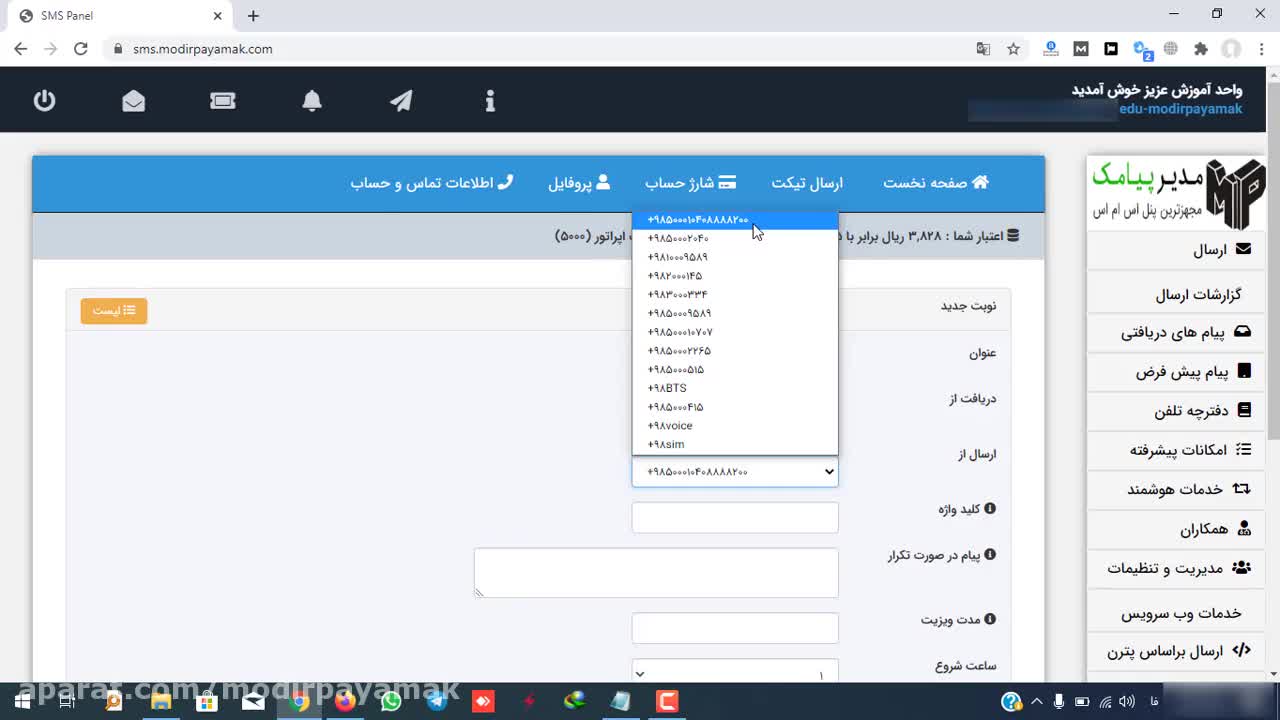Click the کلید واژه text field
Image resolution: width=1280 pixels, height=720 pixels.
click(735, 517)
